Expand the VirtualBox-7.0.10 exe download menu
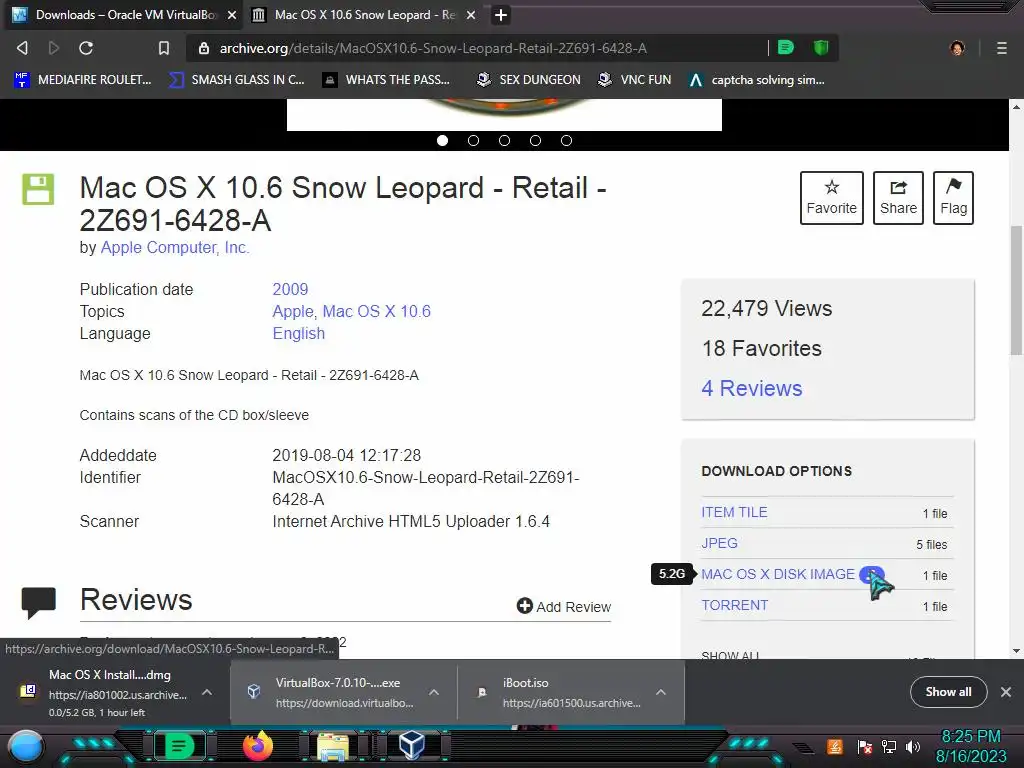The image size is (1024, 768). (x=434, y=692)
